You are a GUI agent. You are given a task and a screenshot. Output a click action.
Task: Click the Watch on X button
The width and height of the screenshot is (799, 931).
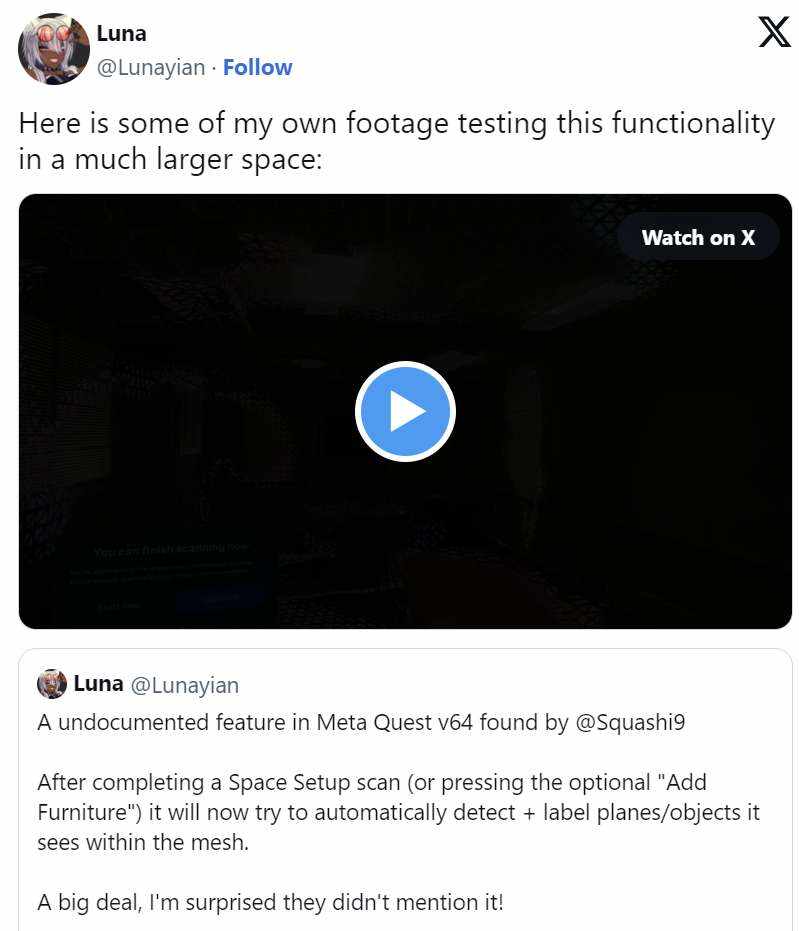point(698,238)
